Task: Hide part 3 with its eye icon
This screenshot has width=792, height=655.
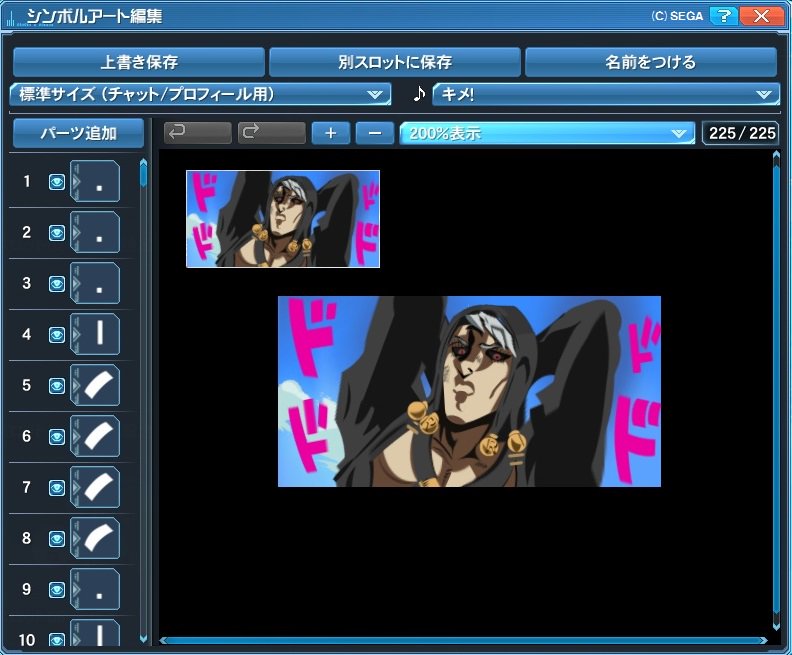Action: click(x=57, y=284)
